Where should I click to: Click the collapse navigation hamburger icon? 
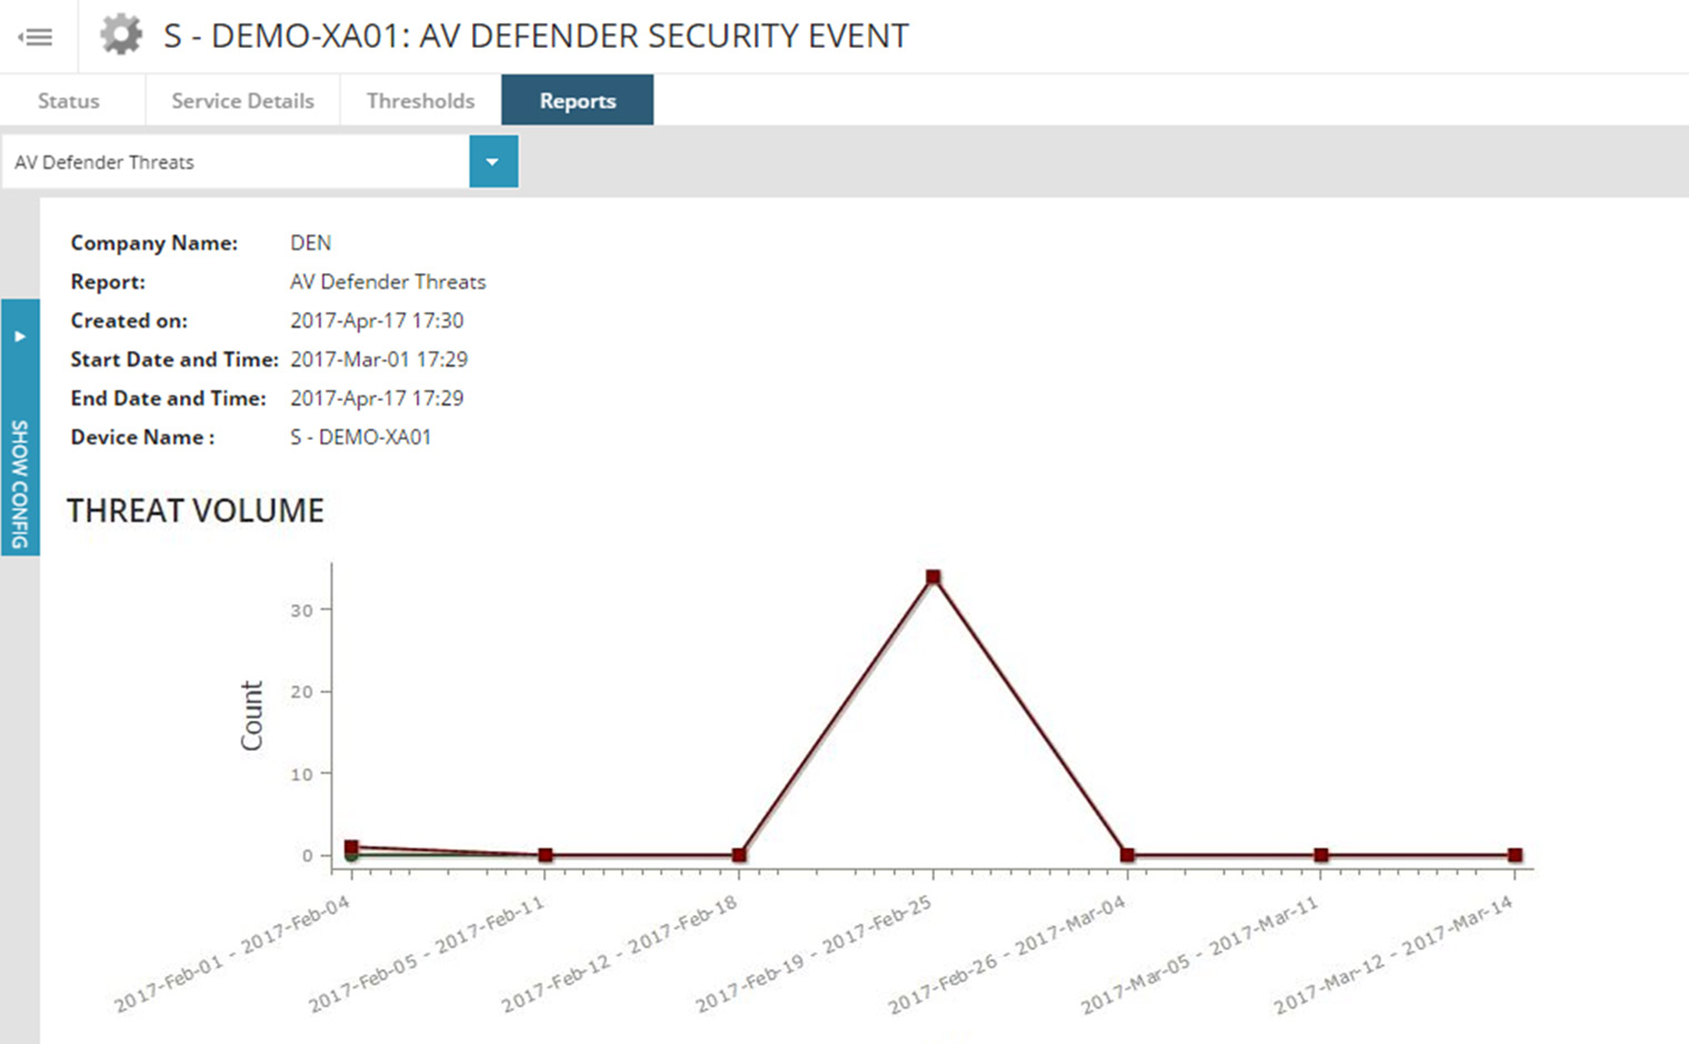(x=36, y=36)
